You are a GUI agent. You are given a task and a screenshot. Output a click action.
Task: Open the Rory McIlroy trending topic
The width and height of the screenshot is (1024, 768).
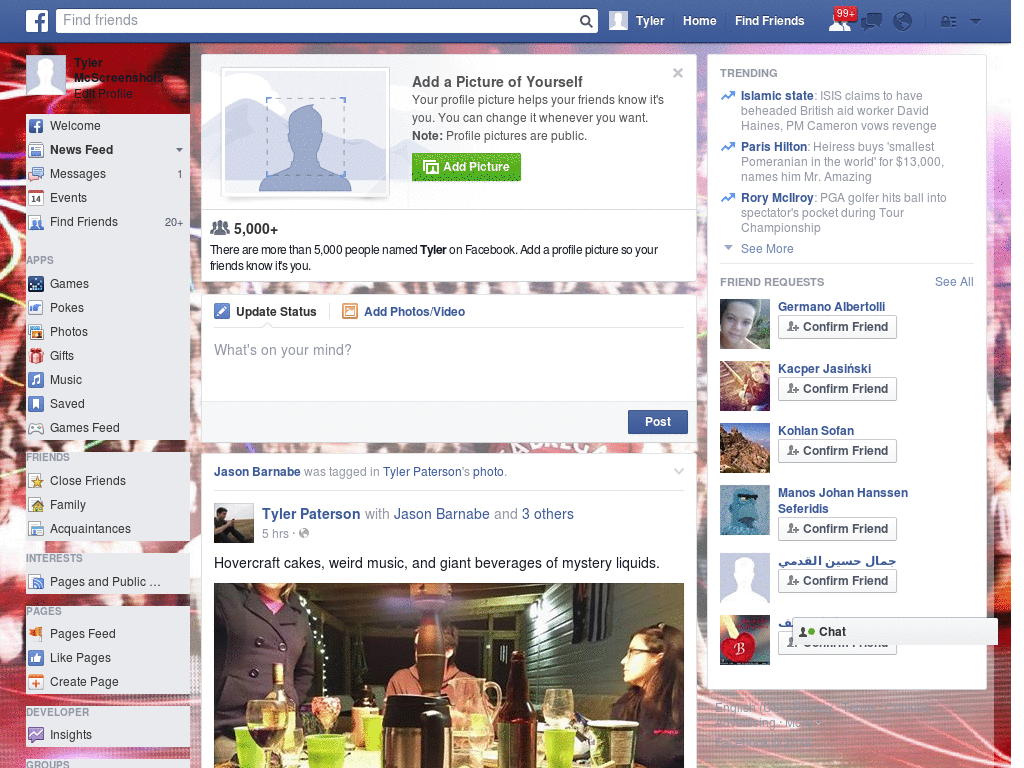click(777, 198)
